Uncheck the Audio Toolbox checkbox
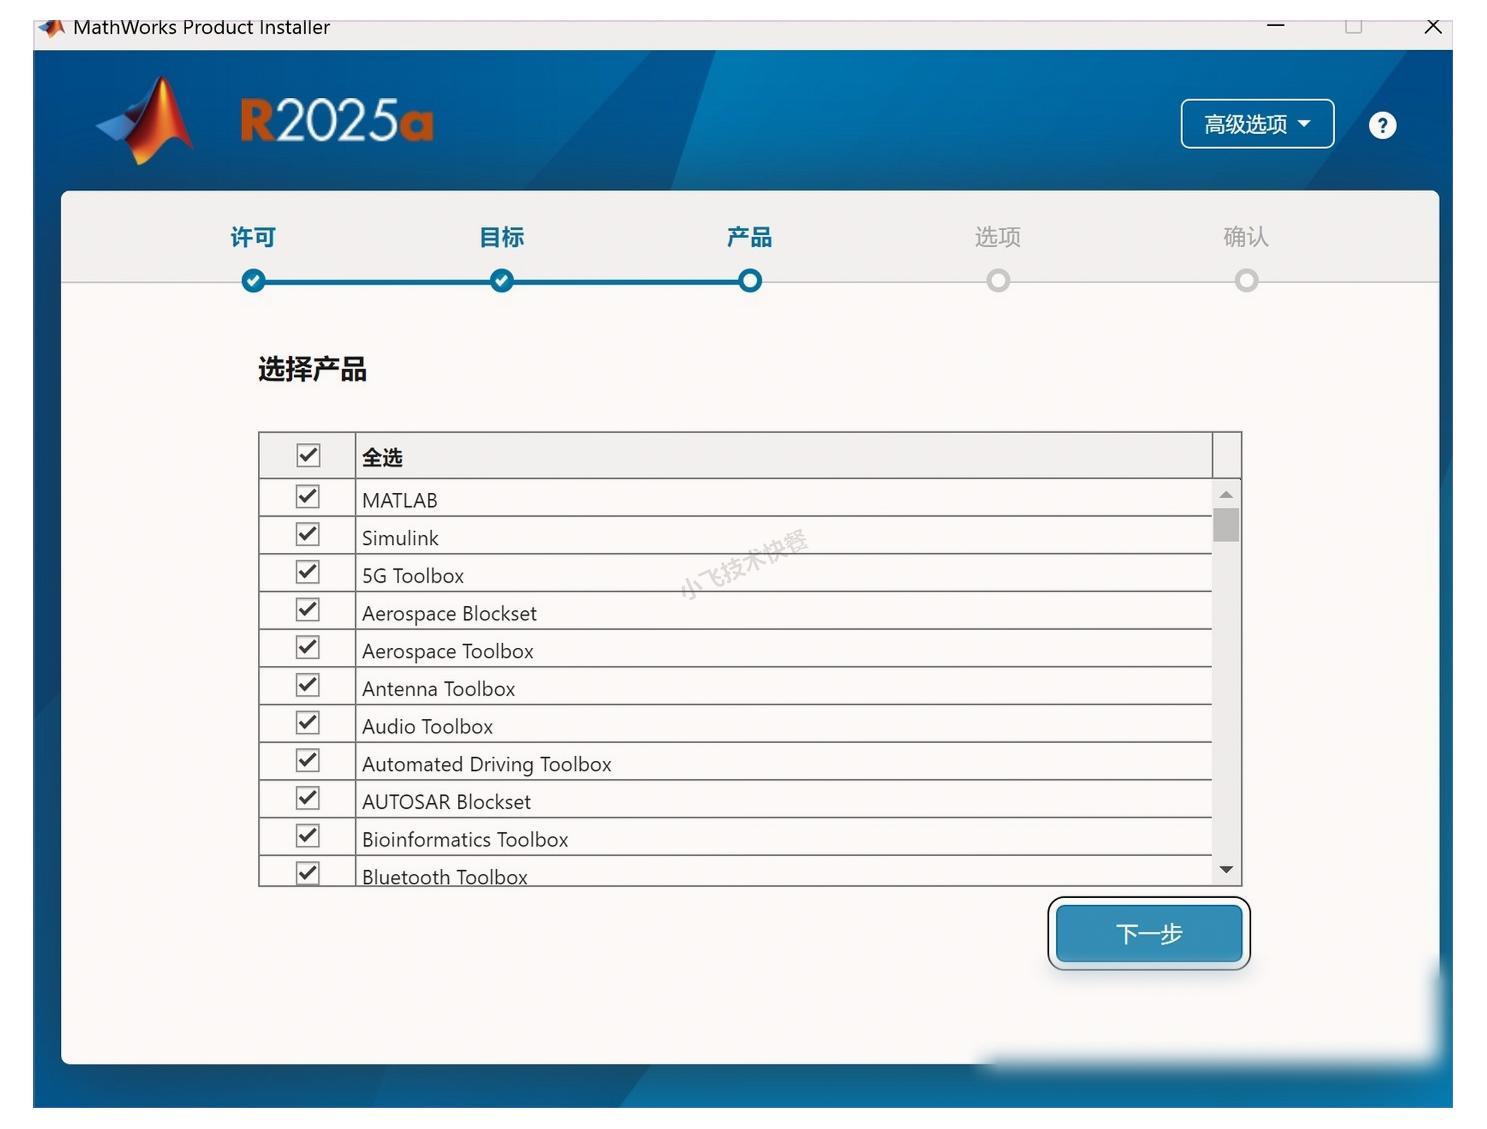The width and height of the screenshot is (1487, 1129). click(x=308, y=723)
